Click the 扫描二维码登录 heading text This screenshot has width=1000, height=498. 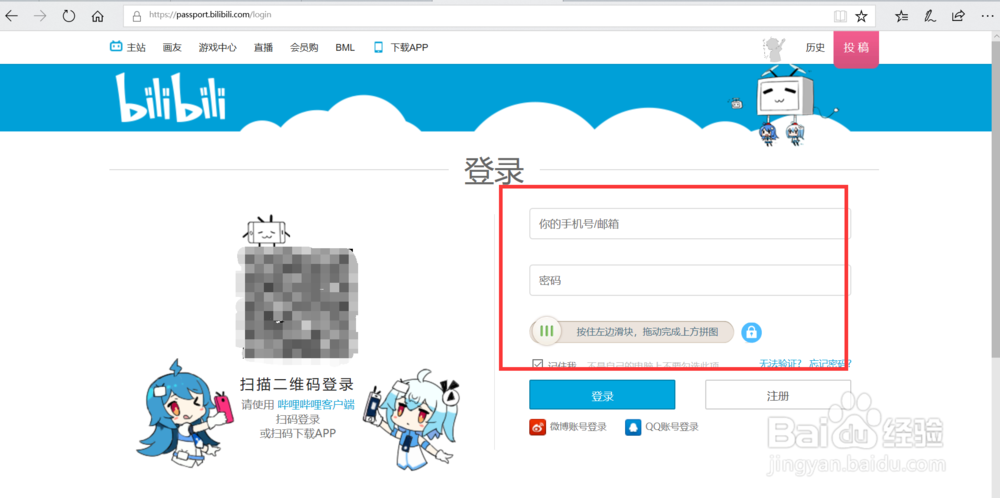(x=297, y=384)
